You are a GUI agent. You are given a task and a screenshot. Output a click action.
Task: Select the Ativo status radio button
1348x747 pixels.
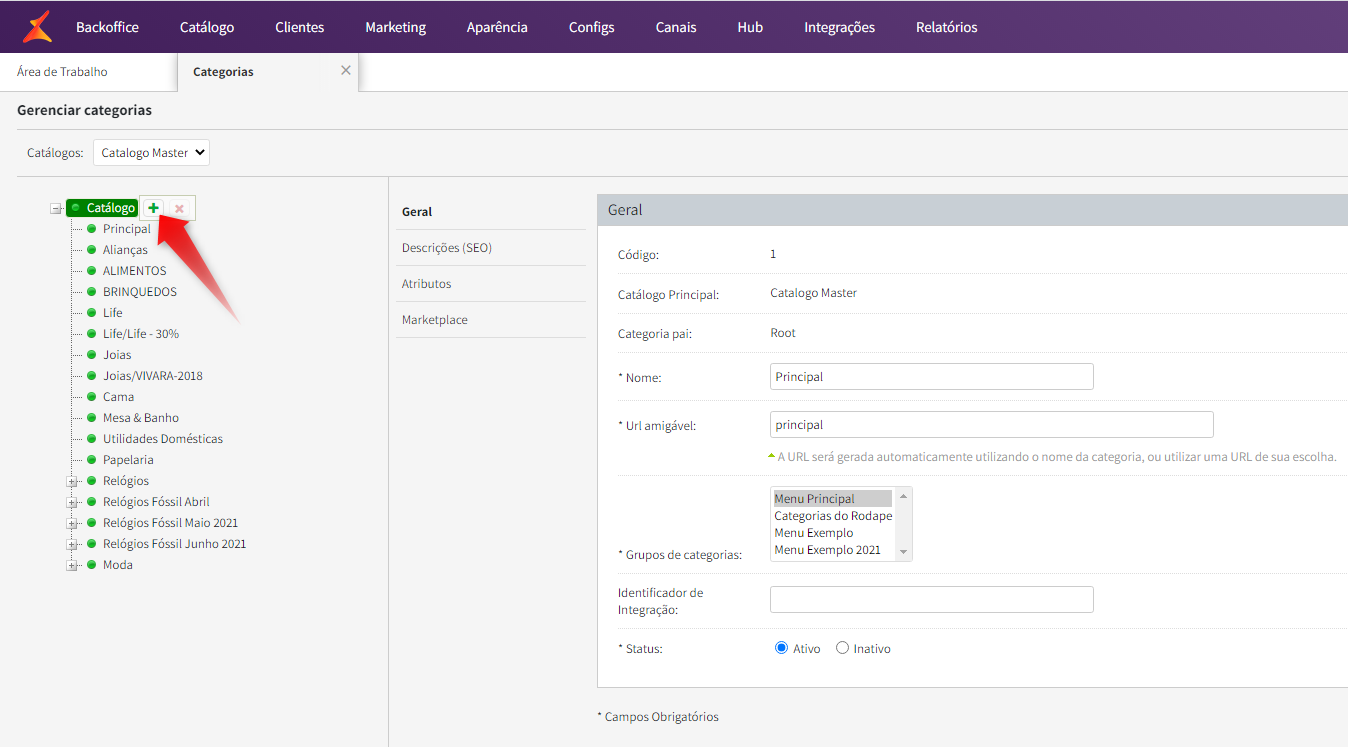pyautogui.click(x=782, y=648)
